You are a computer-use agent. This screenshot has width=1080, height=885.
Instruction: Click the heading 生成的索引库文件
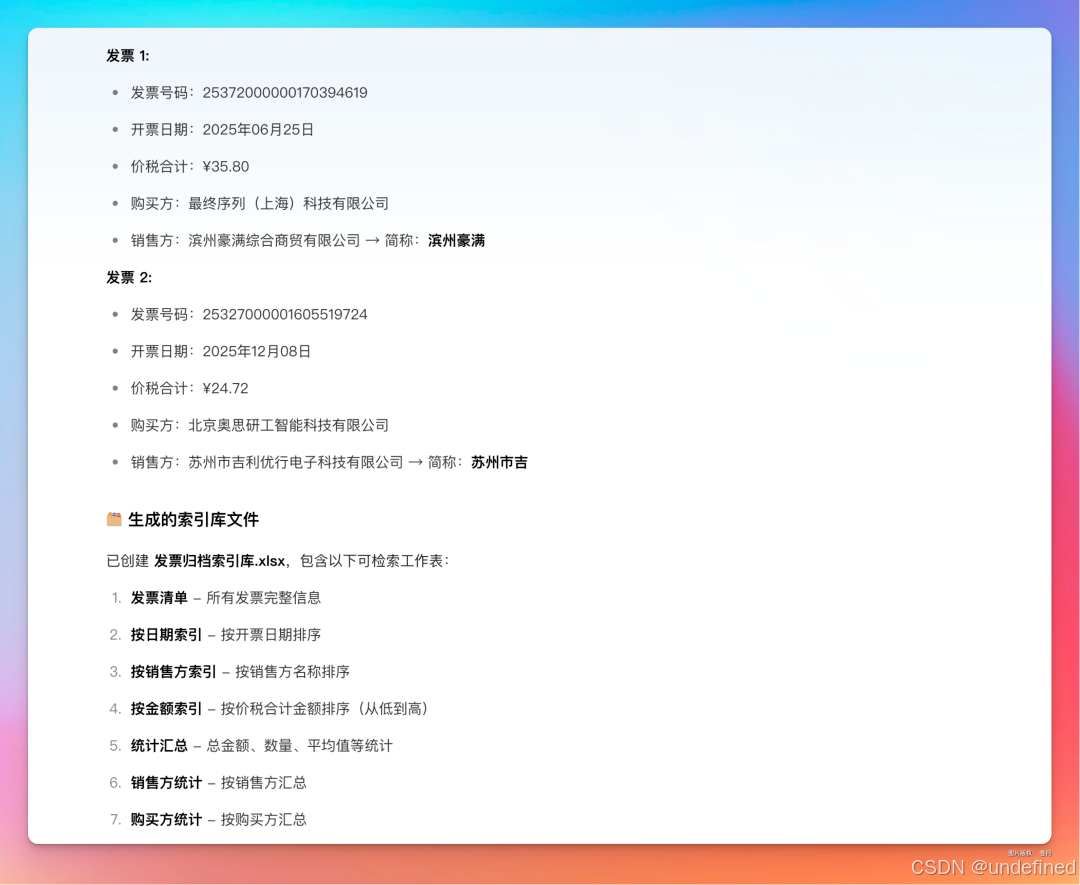point(194,520)
